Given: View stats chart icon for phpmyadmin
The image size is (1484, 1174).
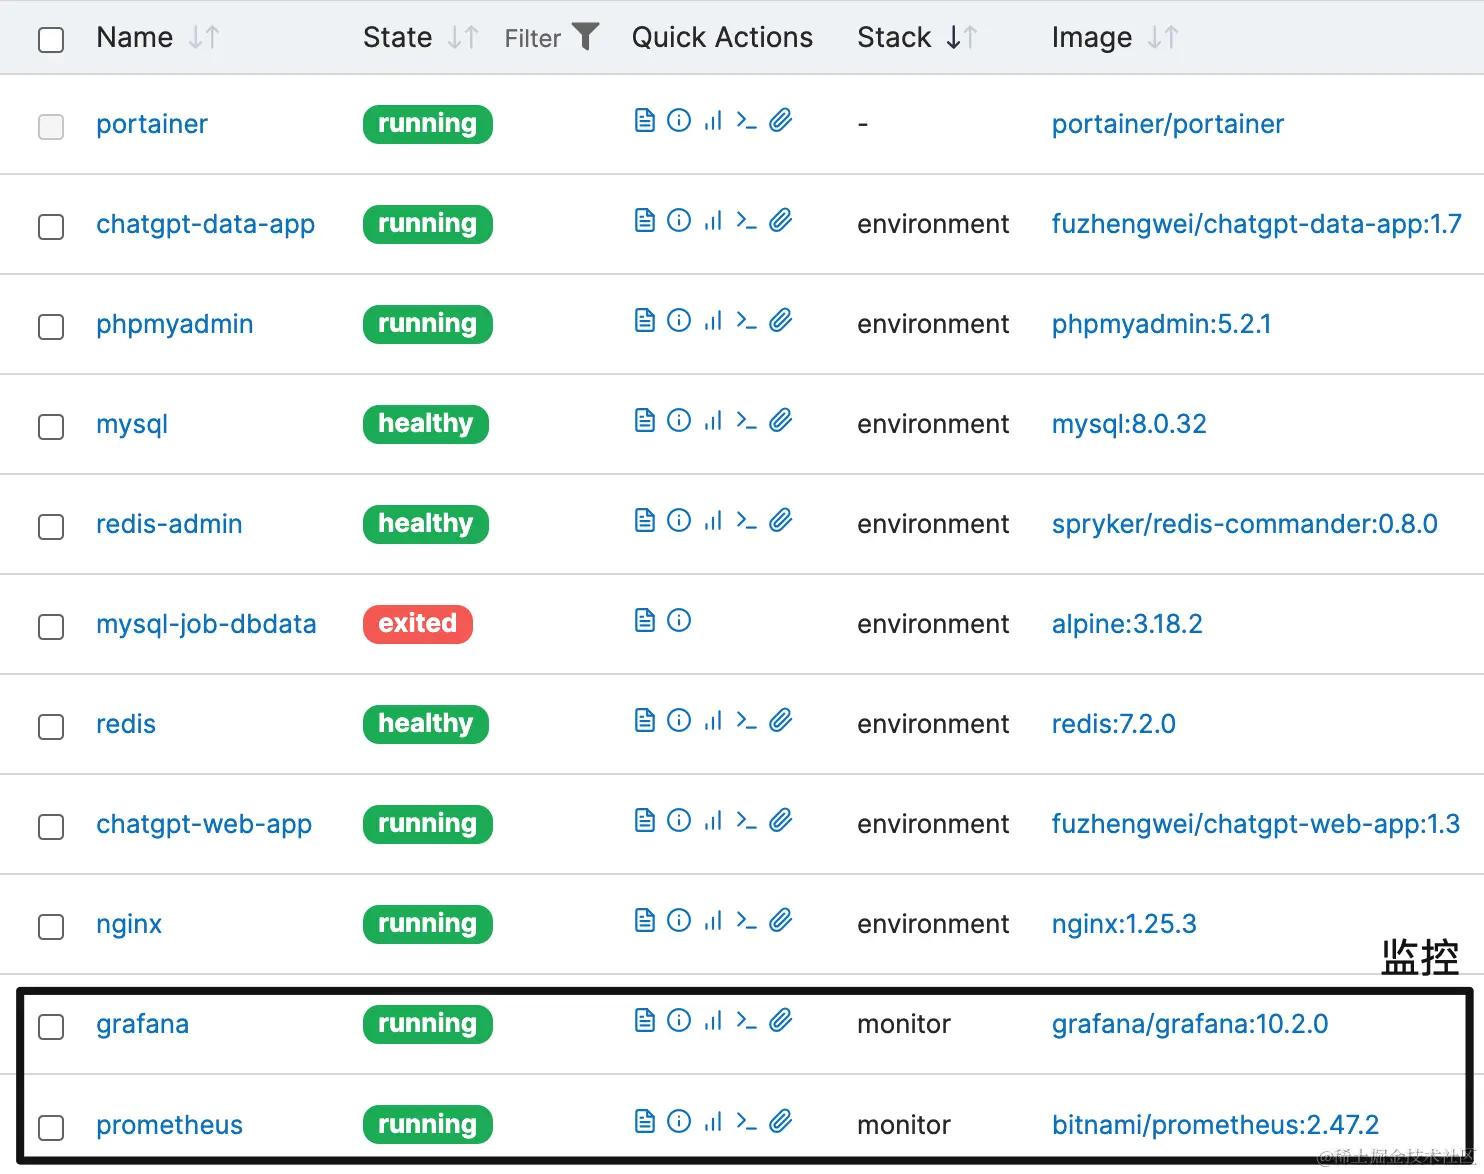Looking at the screenshot, I should click(713, 321).
